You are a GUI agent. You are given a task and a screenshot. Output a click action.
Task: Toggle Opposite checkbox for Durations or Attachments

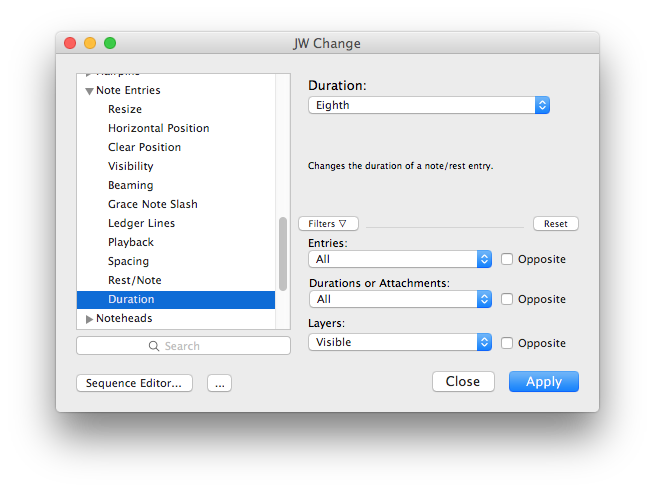pyautogui.click(x=508, y=299)
